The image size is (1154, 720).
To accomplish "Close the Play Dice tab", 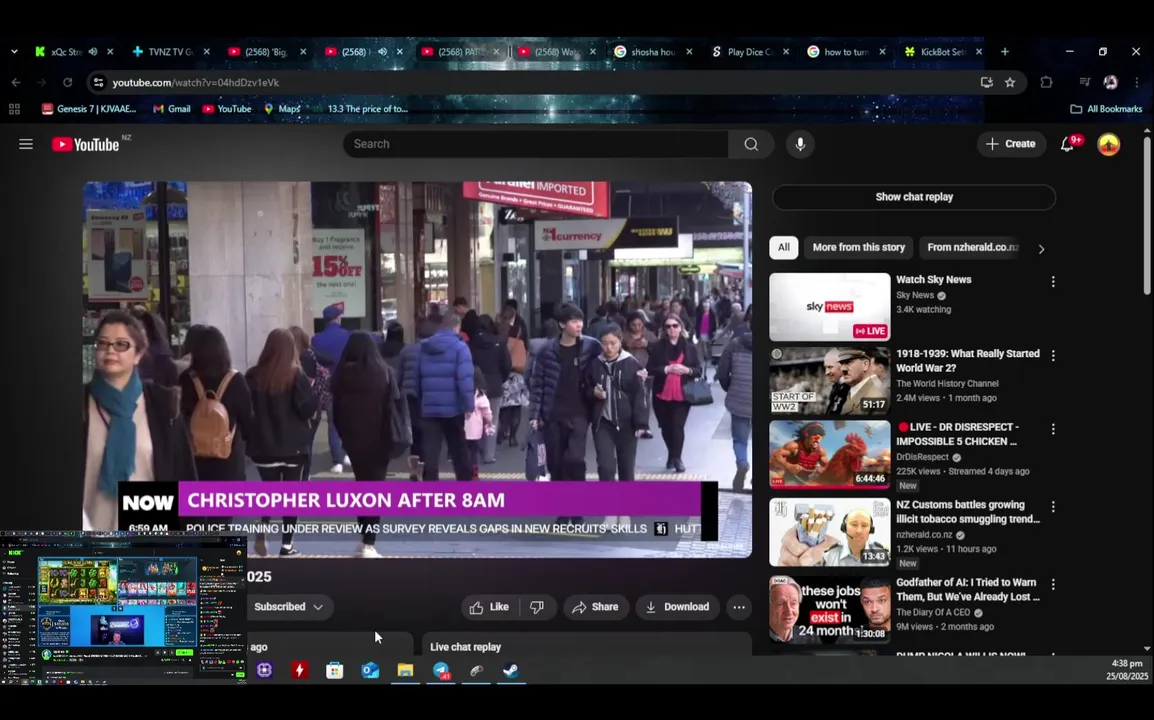I will (x=786, y=52).
